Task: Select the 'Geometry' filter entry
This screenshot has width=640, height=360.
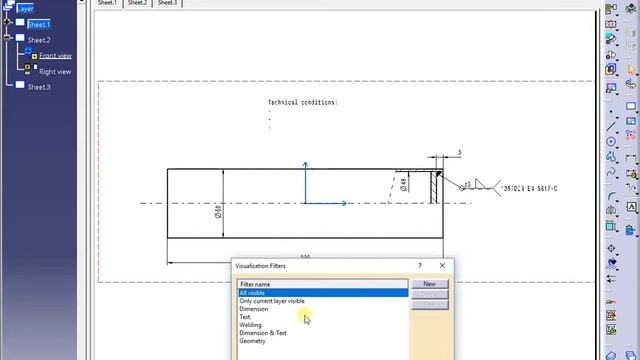Action: tap(323, 341)
